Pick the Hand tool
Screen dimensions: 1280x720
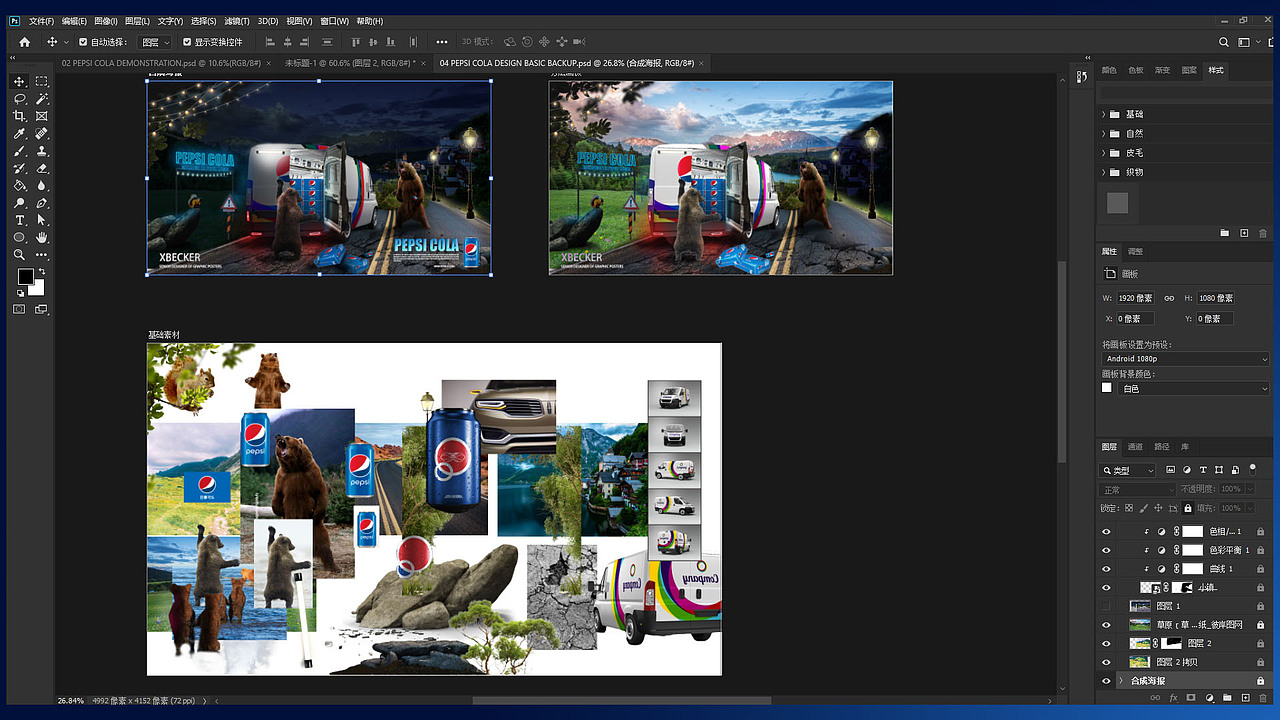pos(41,237)
